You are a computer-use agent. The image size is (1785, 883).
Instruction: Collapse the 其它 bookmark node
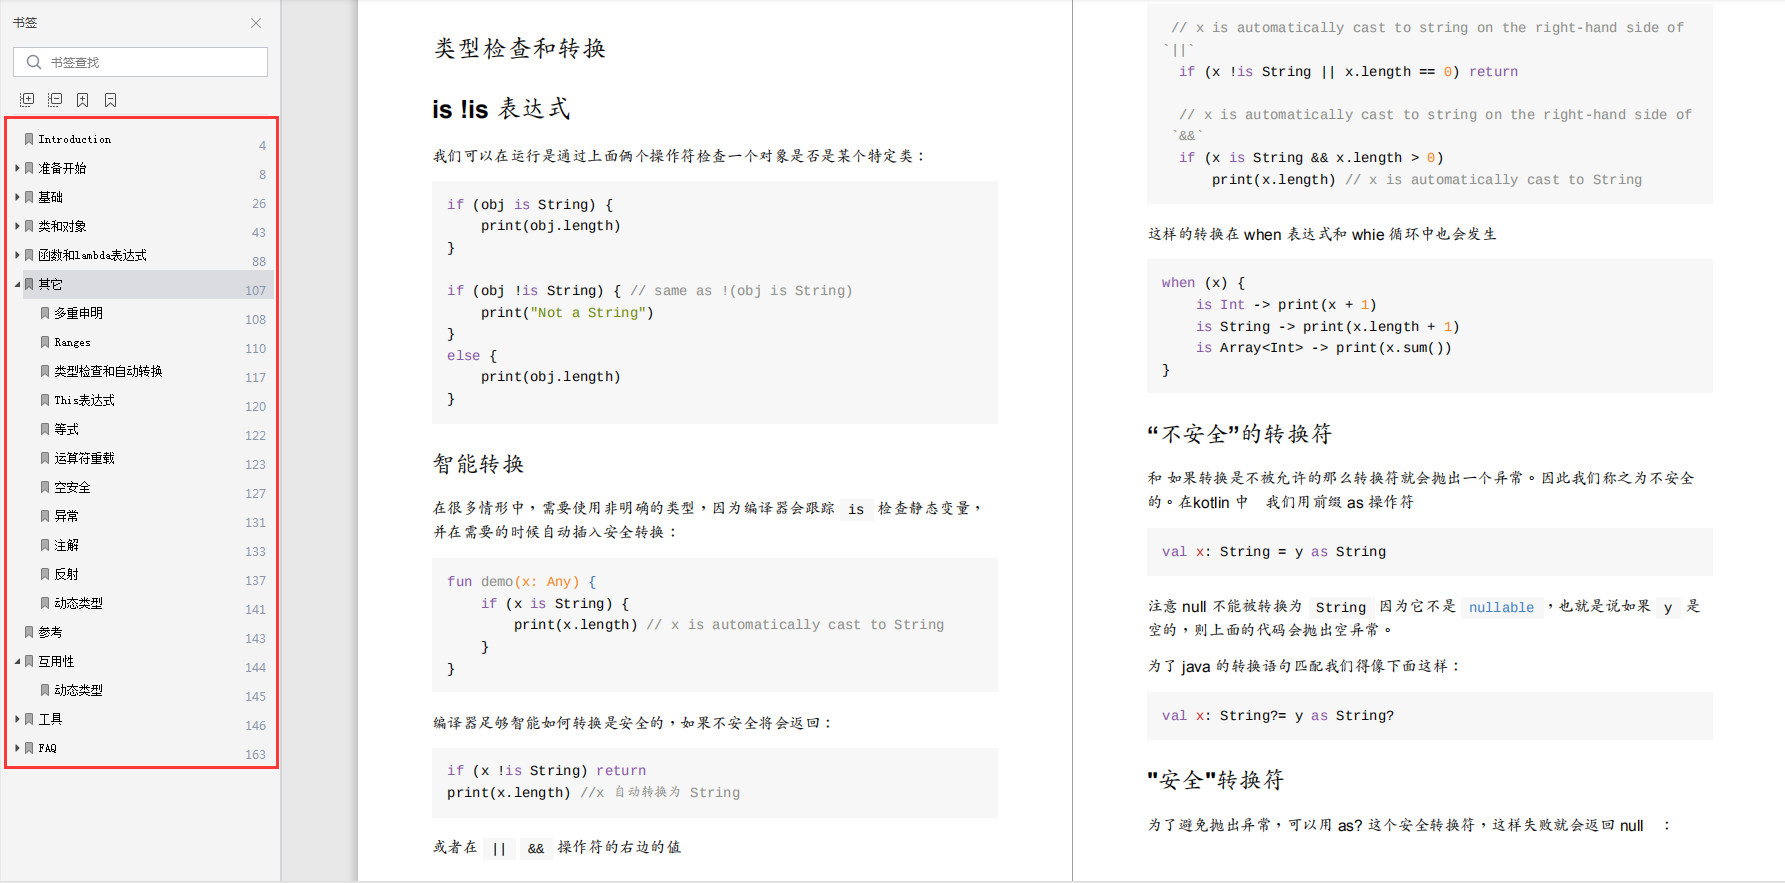pyautogui.click(x=17, y=284)
